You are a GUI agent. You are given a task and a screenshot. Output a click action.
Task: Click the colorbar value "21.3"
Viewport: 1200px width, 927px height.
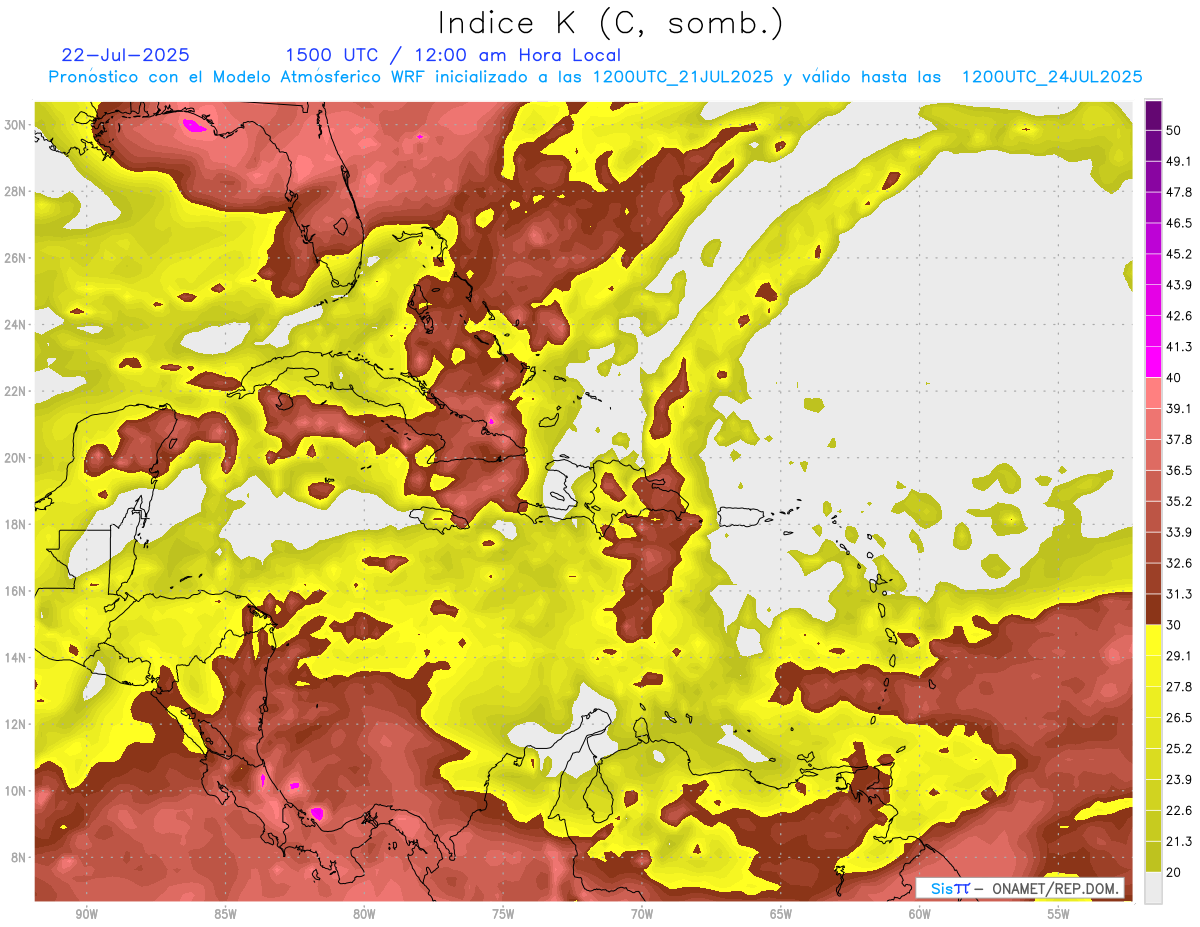(x=1179, y=841)
